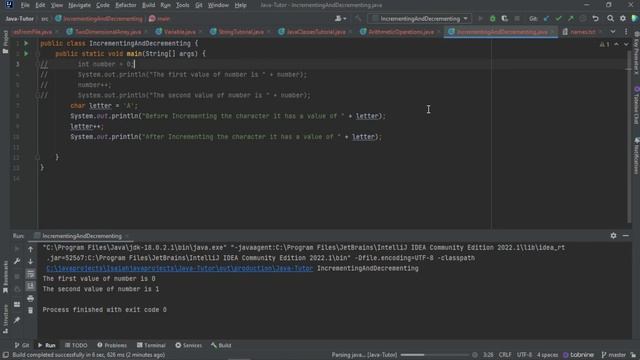The width and height of the screenshot is (640, 360).
Task: Open Run panel settings gear
Action: point(613,236)
